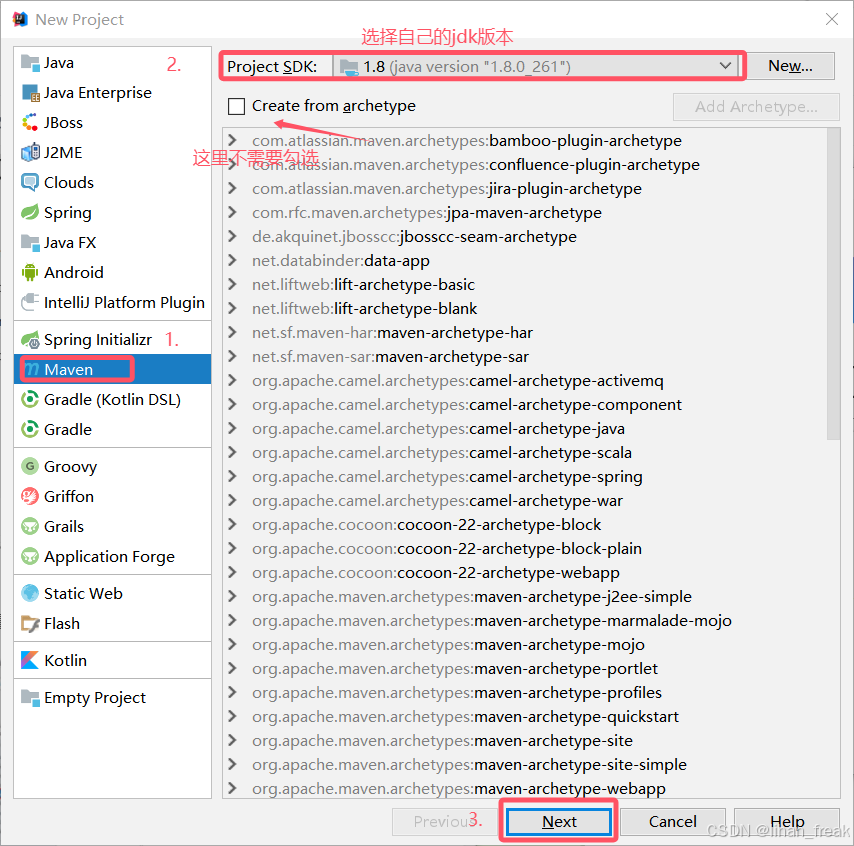Switch to the Spring Initializr label
This screenshot has width=854, height=846.
[x=98, y=340]
